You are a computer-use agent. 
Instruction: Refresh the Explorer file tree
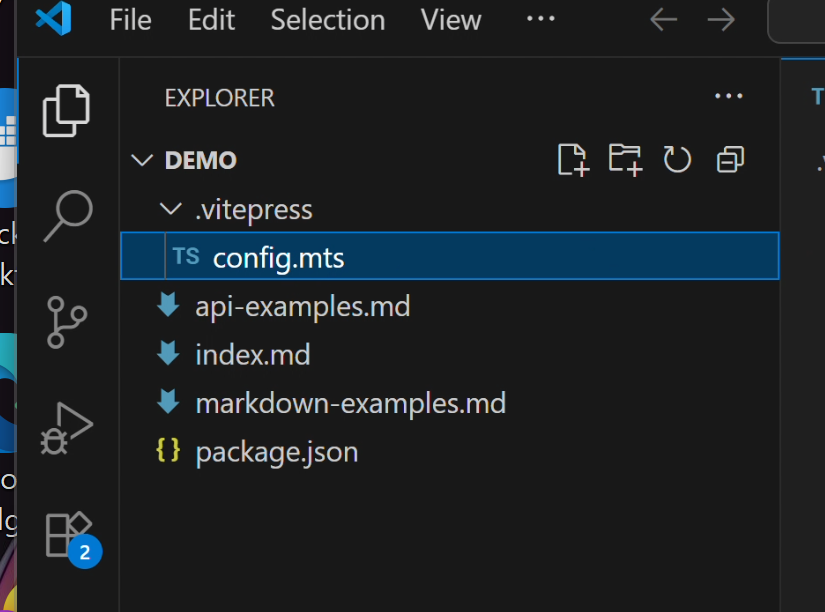pyautogui.click(x=678, y=160)
